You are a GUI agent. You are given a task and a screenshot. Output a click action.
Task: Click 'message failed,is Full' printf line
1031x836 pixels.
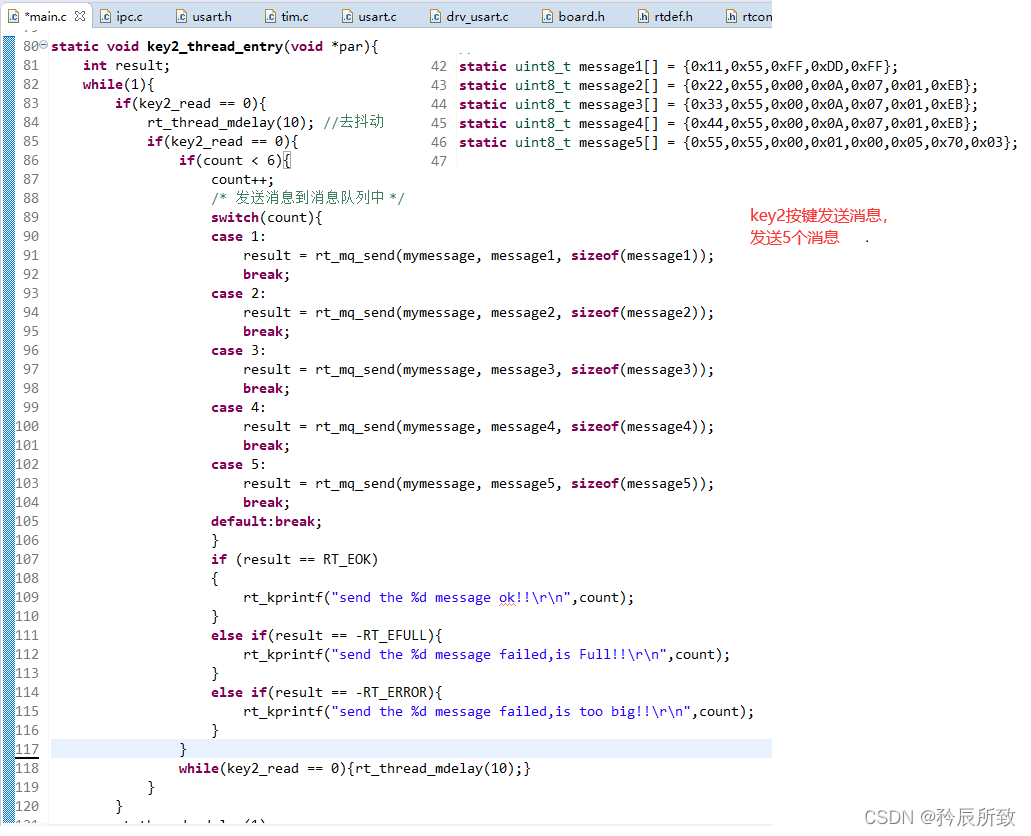tap(487, 654)
